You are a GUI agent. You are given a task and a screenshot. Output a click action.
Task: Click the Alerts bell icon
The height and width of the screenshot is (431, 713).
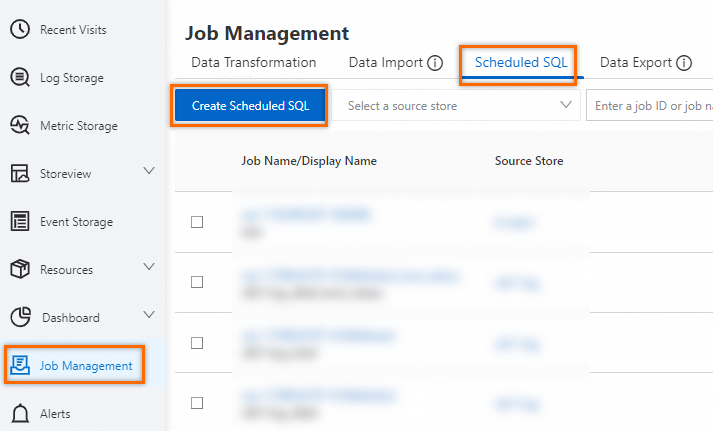click(x=20, y=413)
